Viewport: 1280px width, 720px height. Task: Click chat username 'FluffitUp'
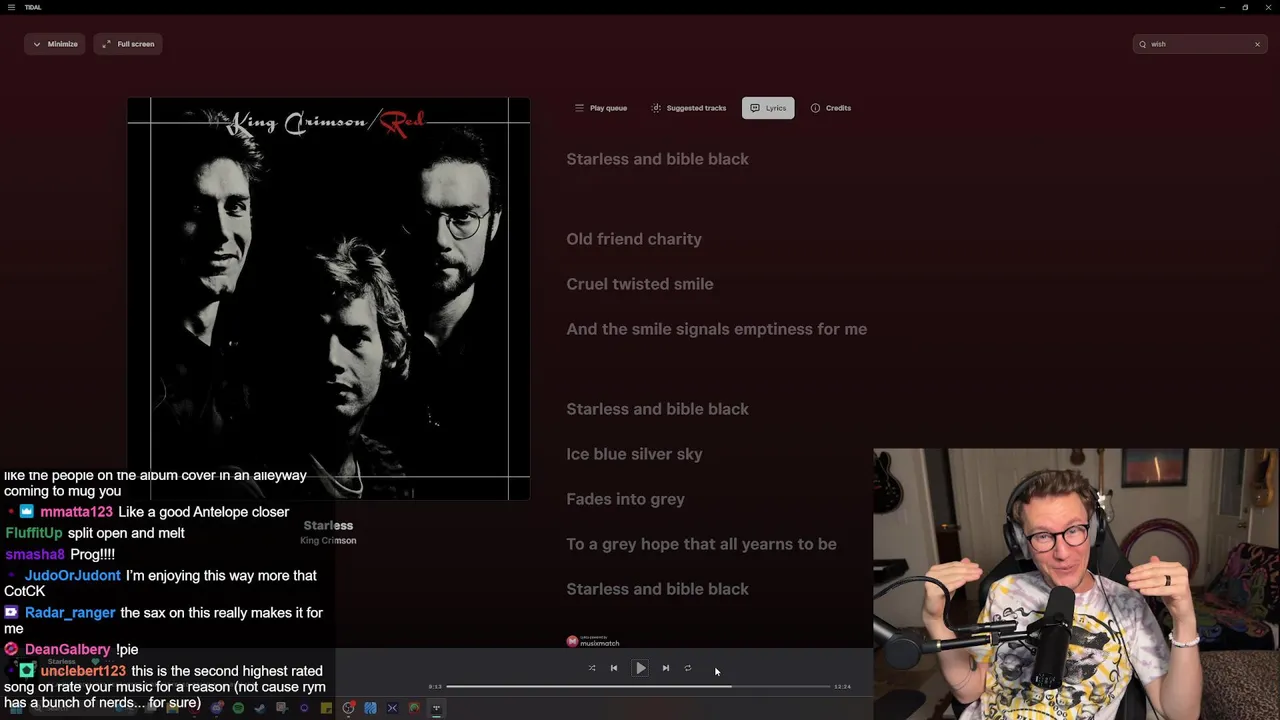pos(34,533)
